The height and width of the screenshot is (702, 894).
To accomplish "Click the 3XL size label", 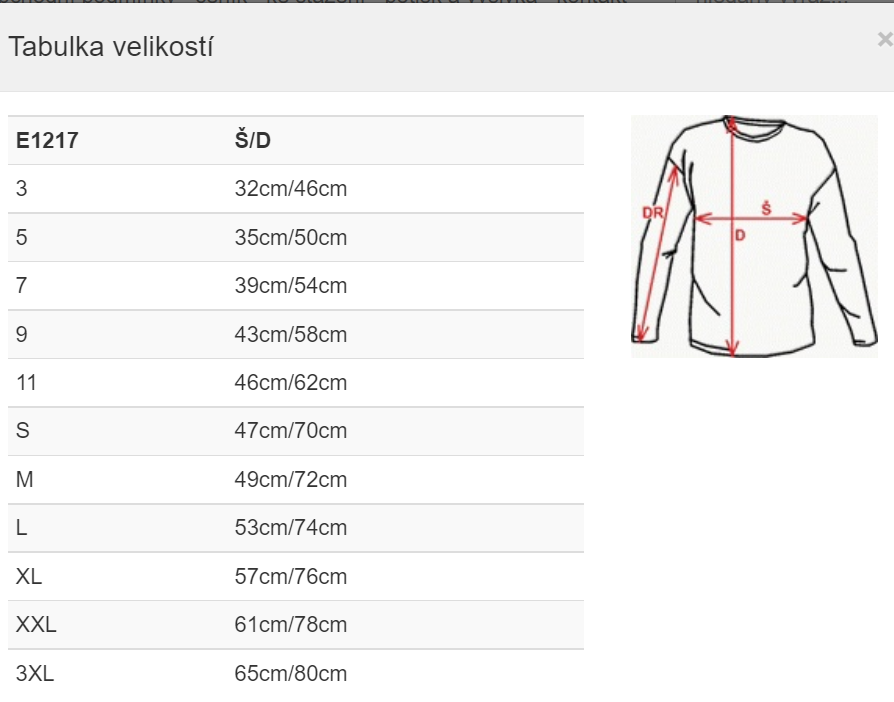I will click(x=35, y=674).
